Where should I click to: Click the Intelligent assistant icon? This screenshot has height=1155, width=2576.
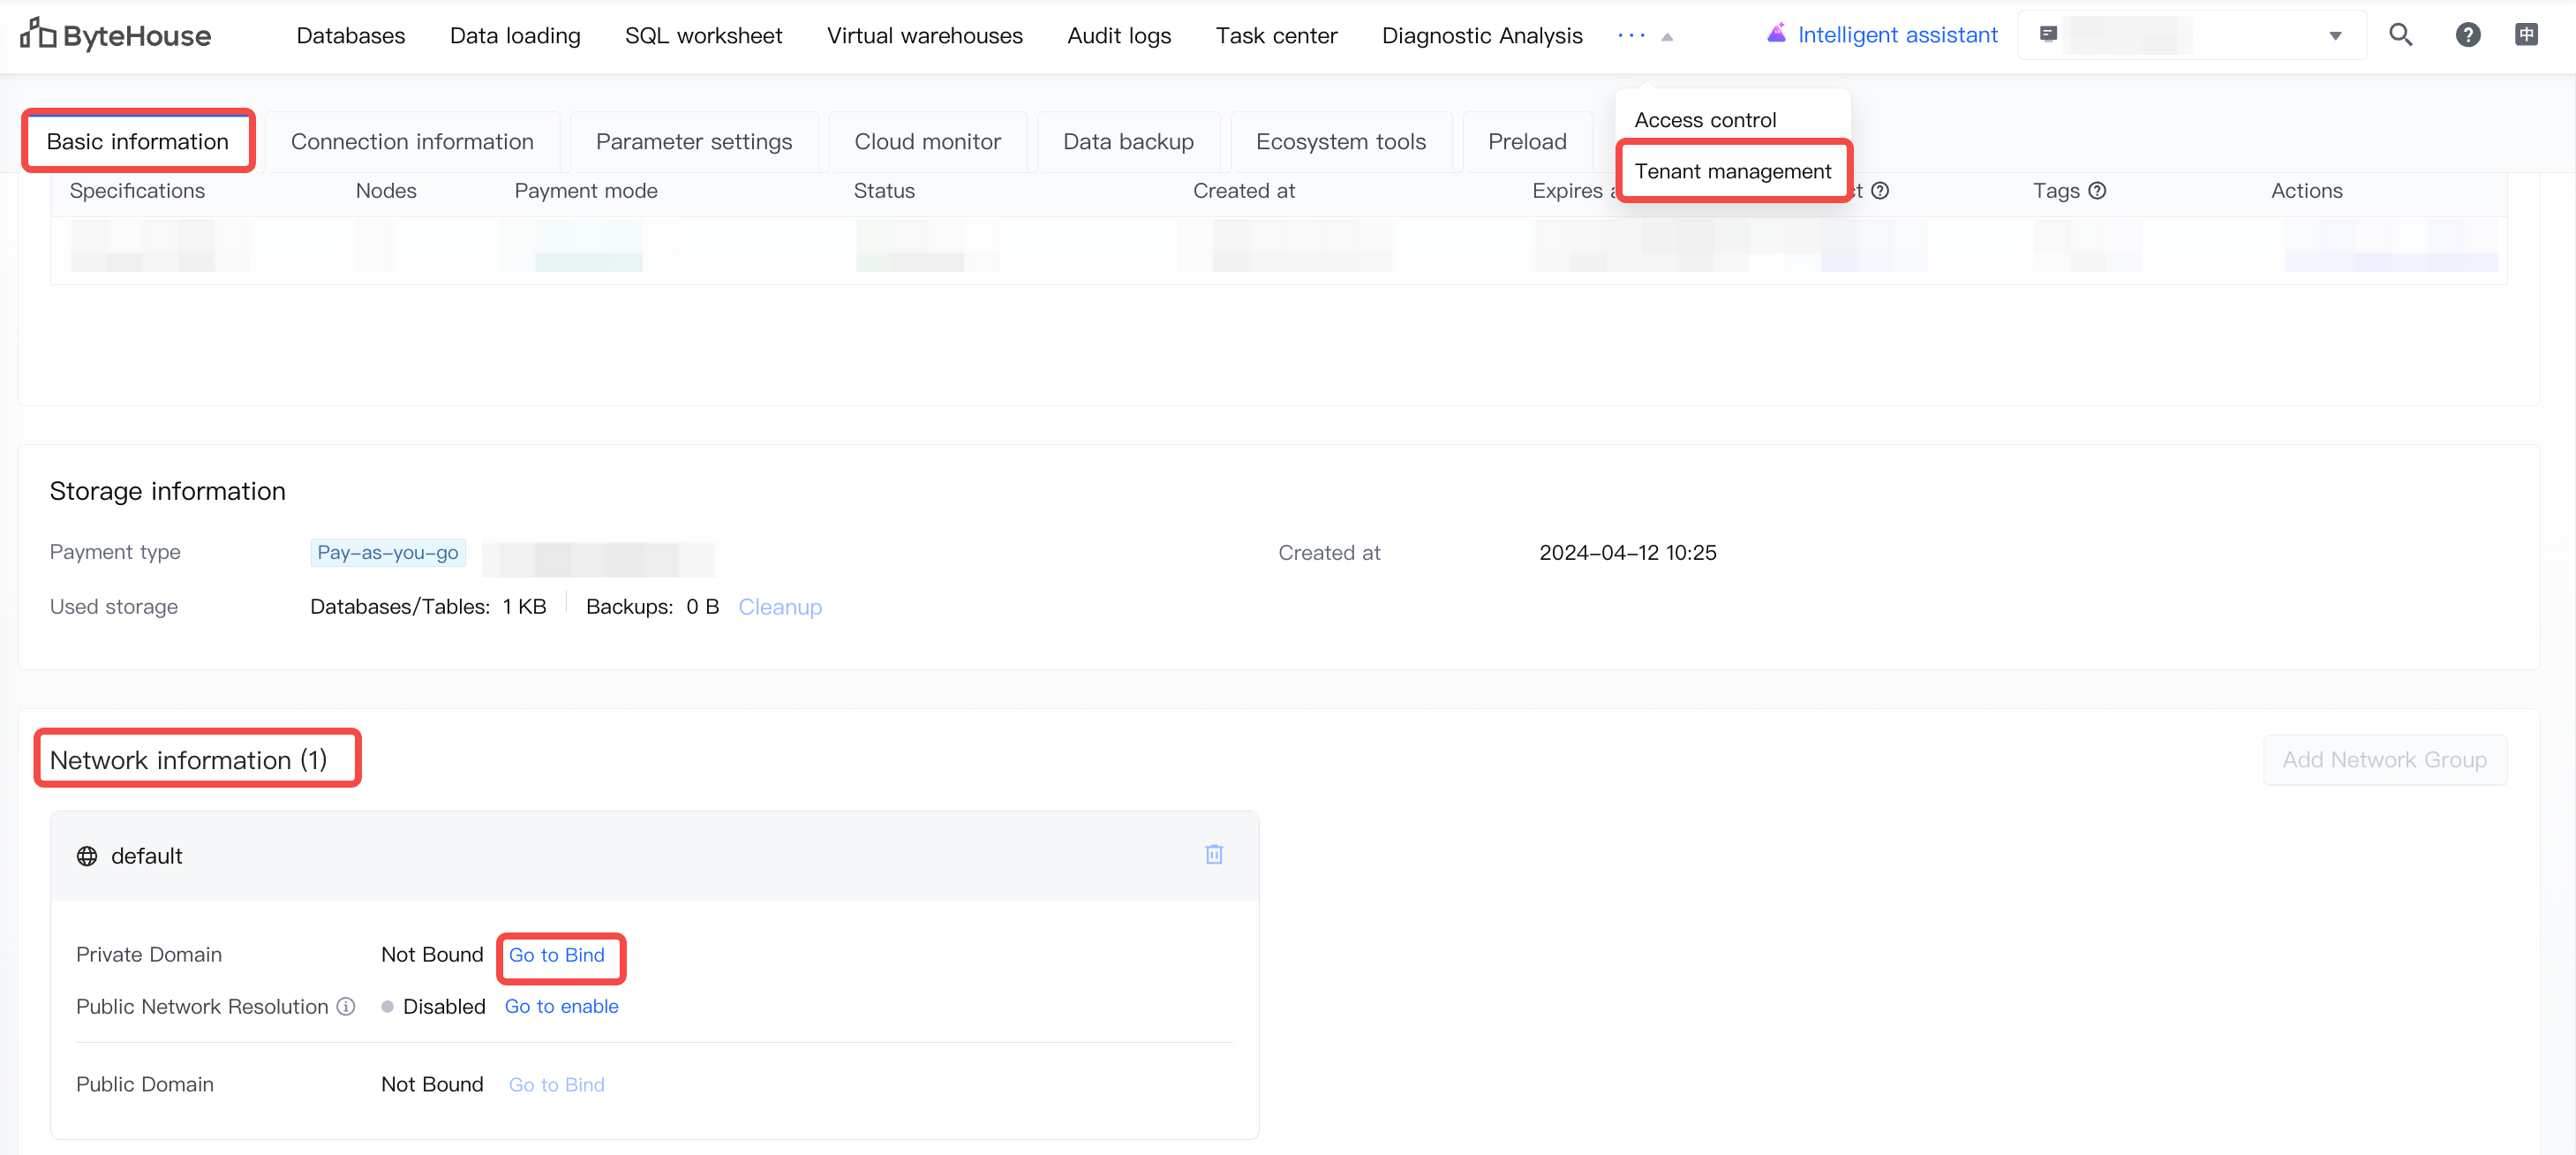(x=1776, y=34)
